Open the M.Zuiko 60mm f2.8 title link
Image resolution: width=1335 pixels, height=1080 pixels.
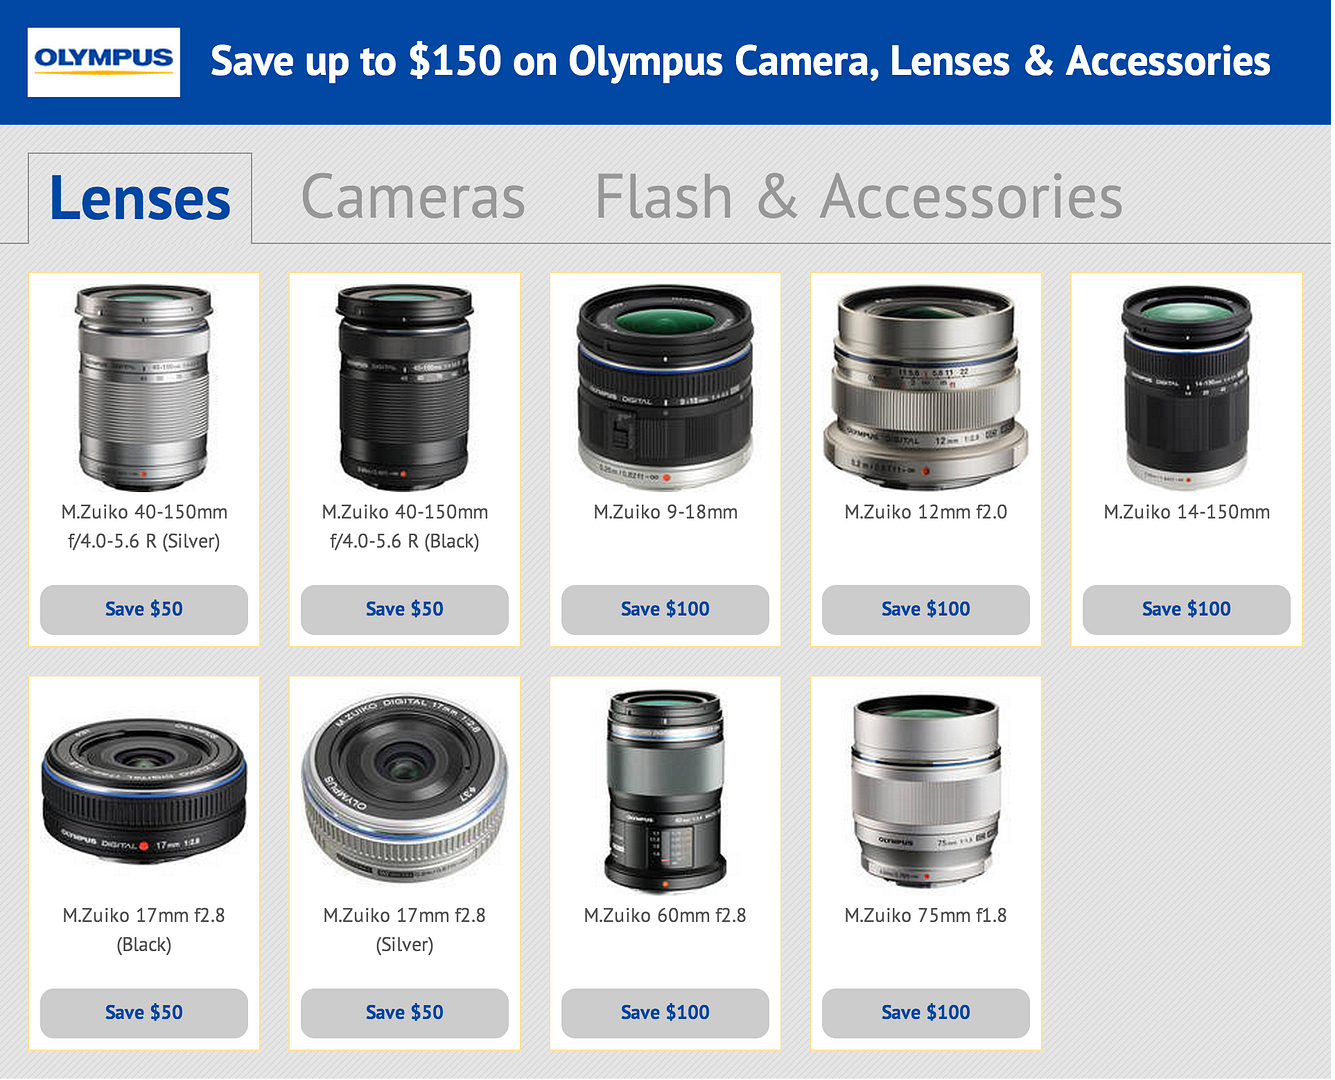coord(665,915)
